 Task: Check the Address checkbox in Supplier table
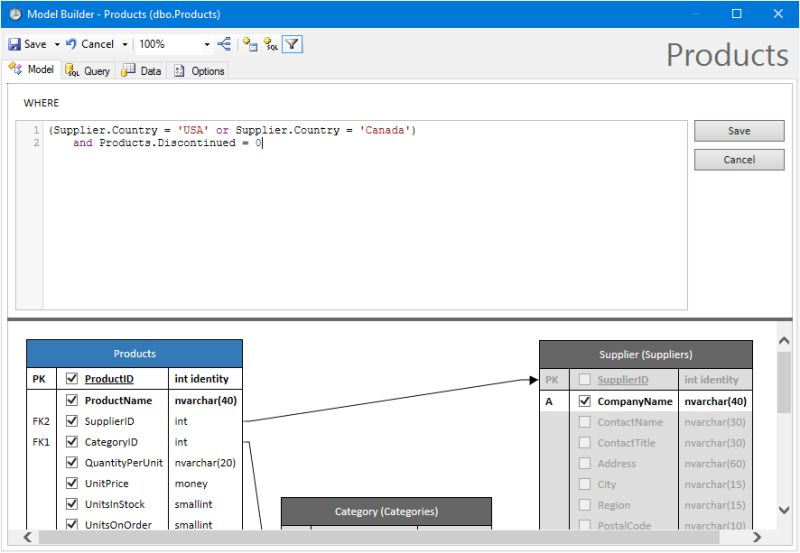click(x=585, y=463)
